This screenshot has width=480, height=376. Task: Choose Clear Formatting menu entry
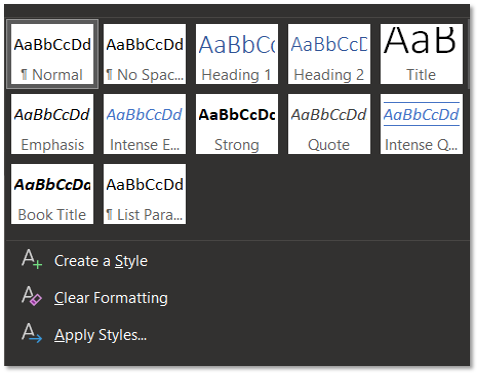point(237,298)
